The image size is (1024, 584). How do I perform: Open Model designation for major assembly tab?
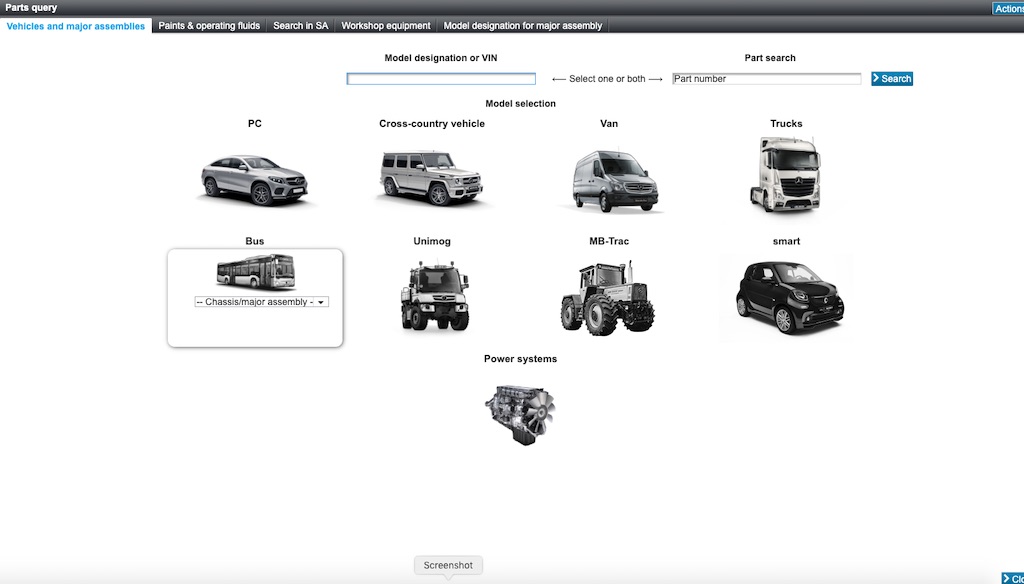click(x=522, y=26)
